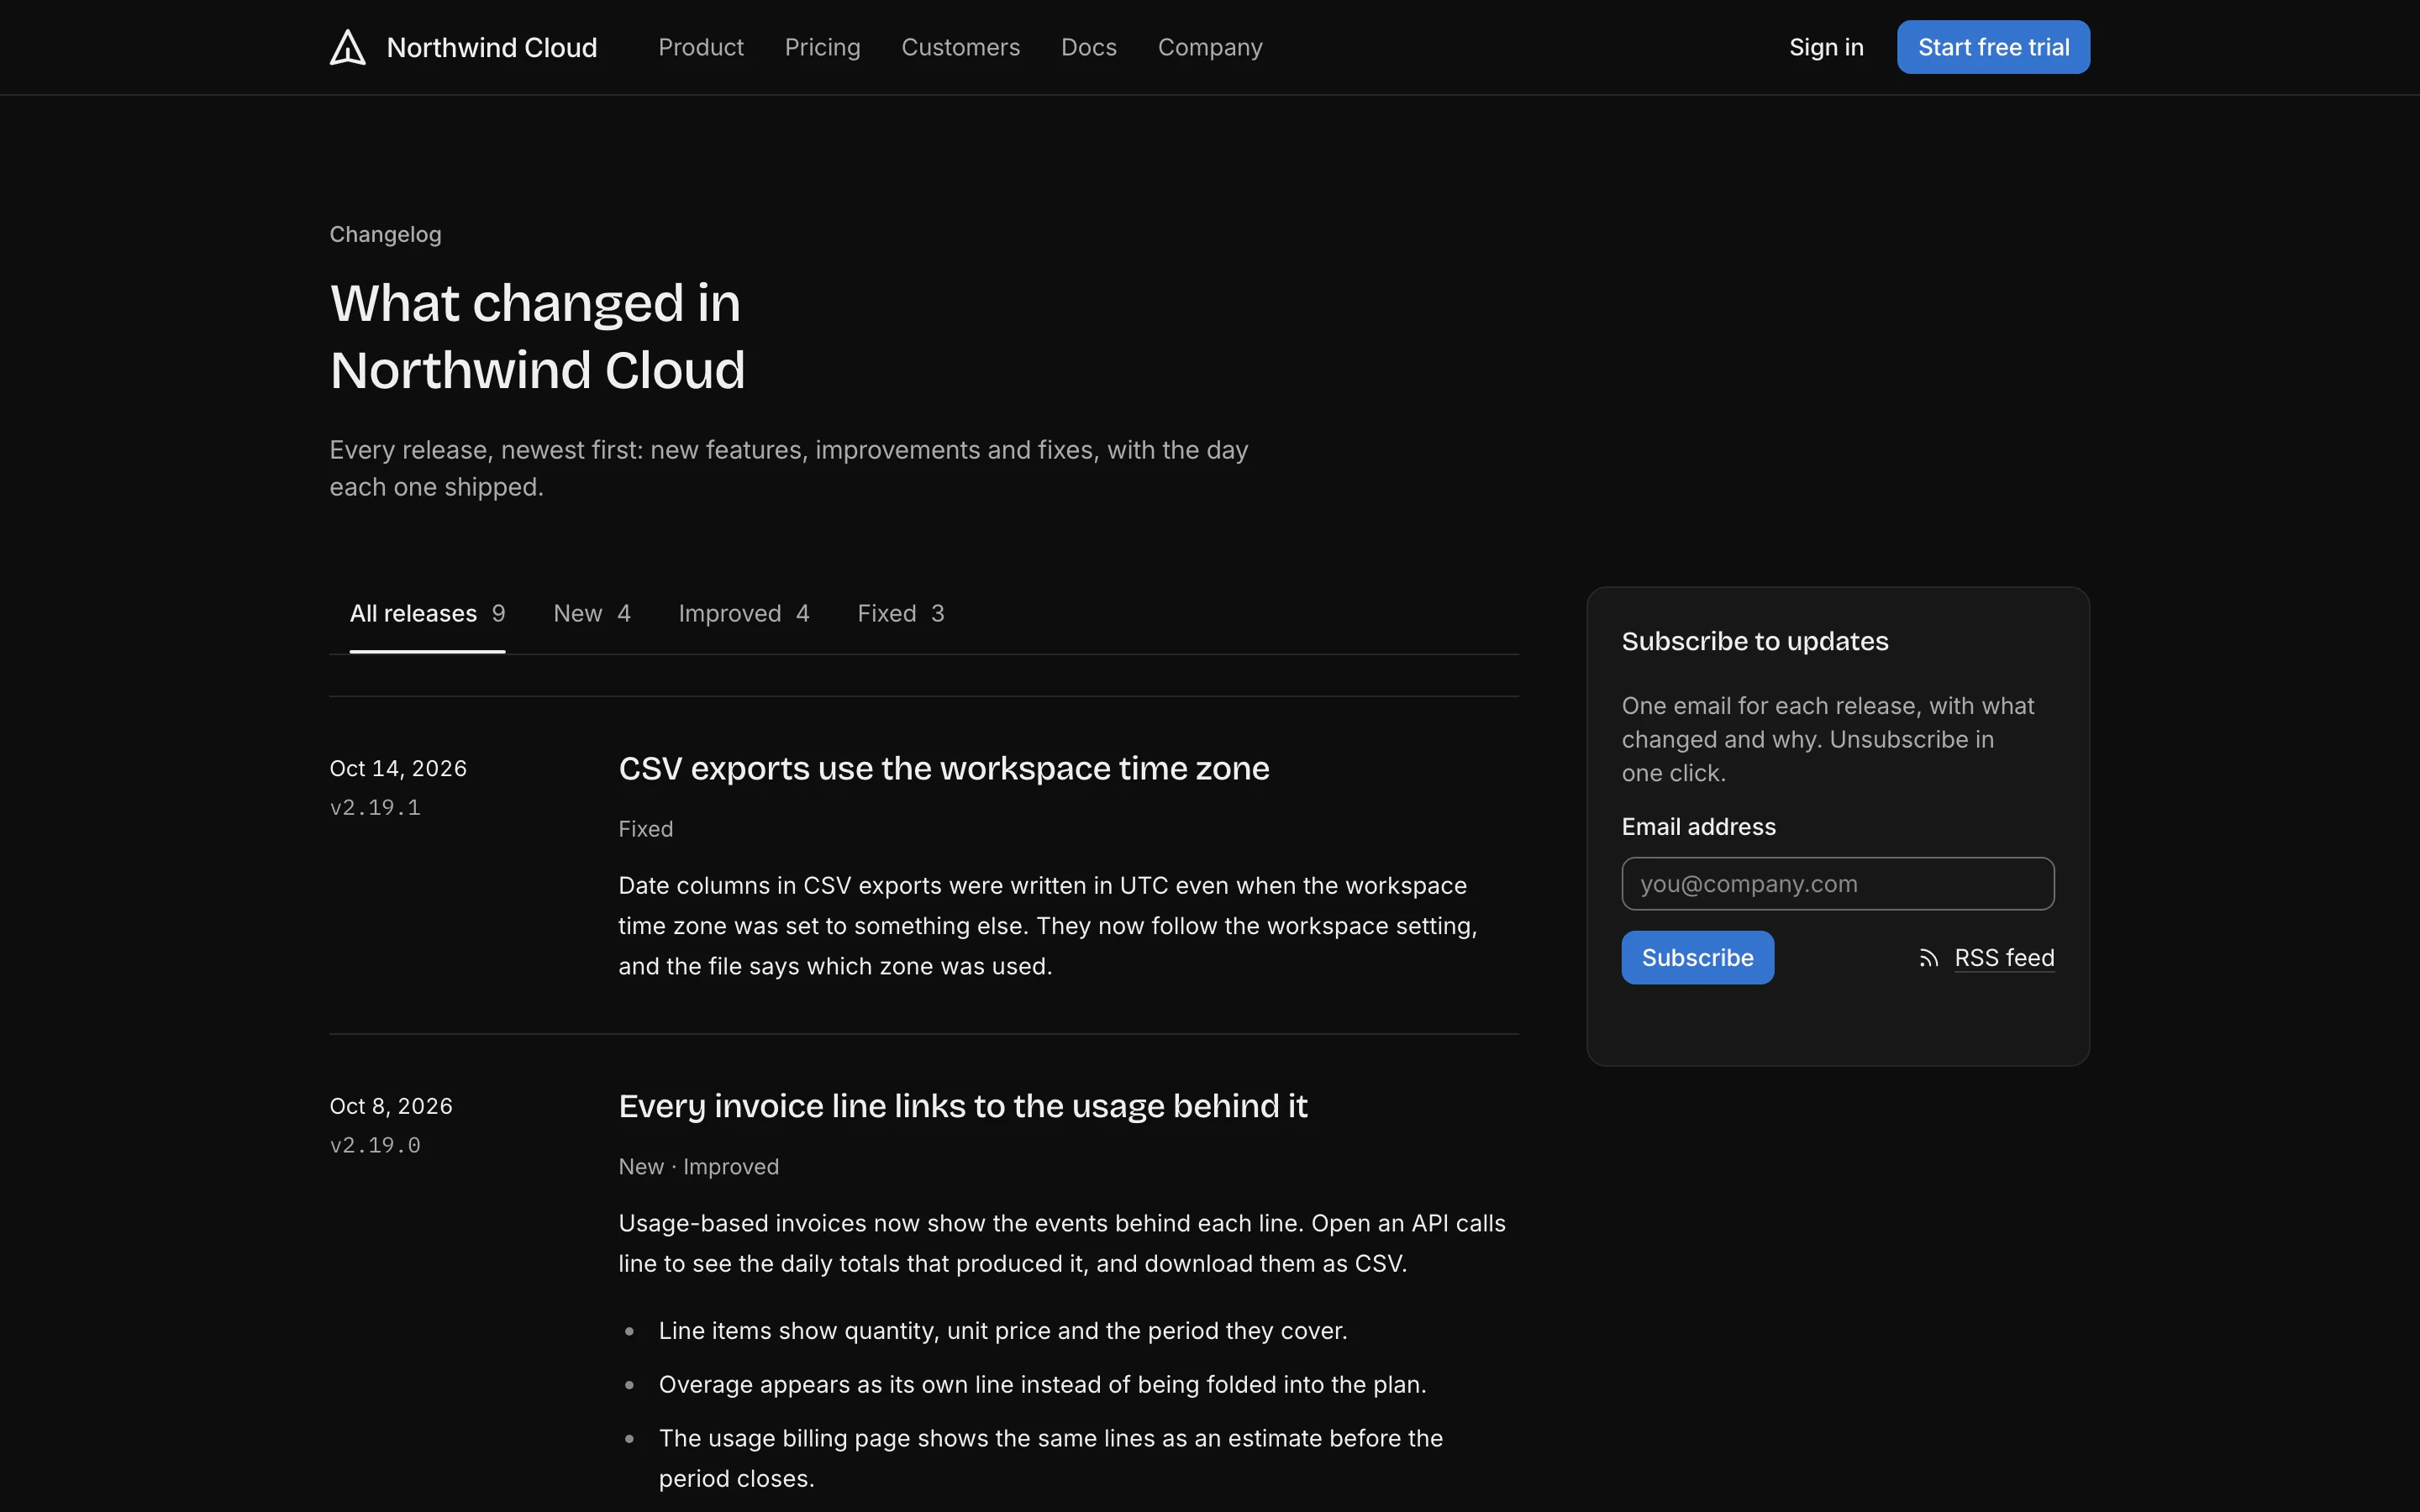Open the Company nav item
Image resolution: width=2420 pixels, height=1512 pixels.
point(1210,47)
